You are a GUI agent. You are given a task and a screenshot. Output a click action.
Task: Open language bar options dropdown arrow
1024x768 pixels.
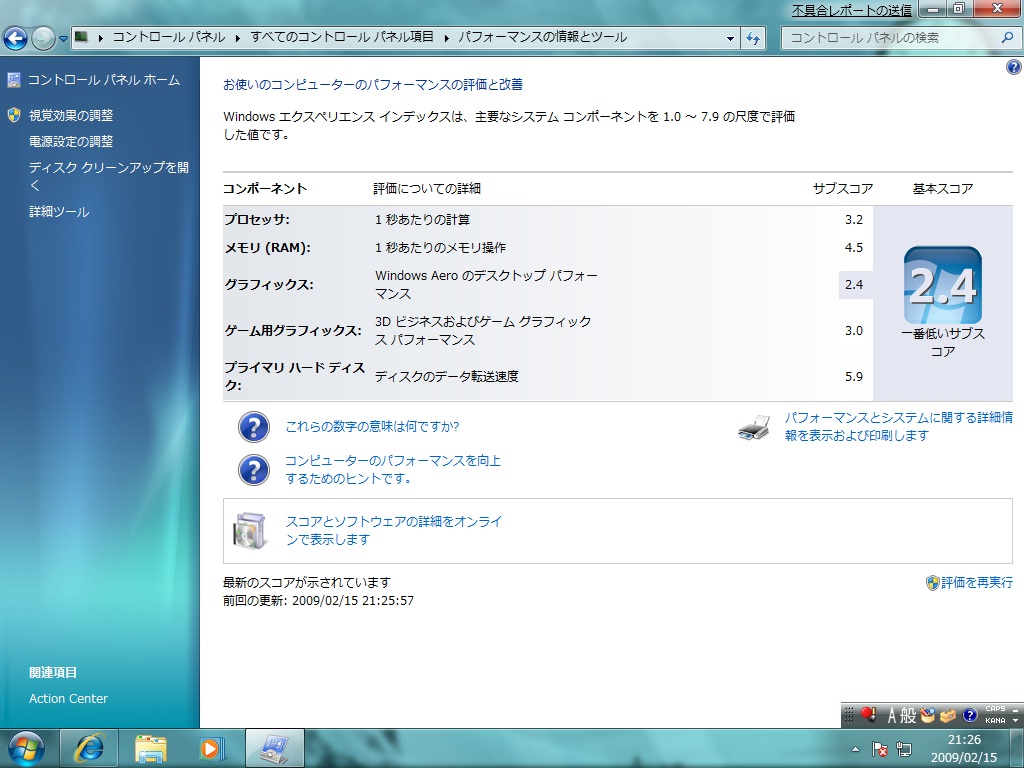pyautogui.click(x=1016, y=720)
